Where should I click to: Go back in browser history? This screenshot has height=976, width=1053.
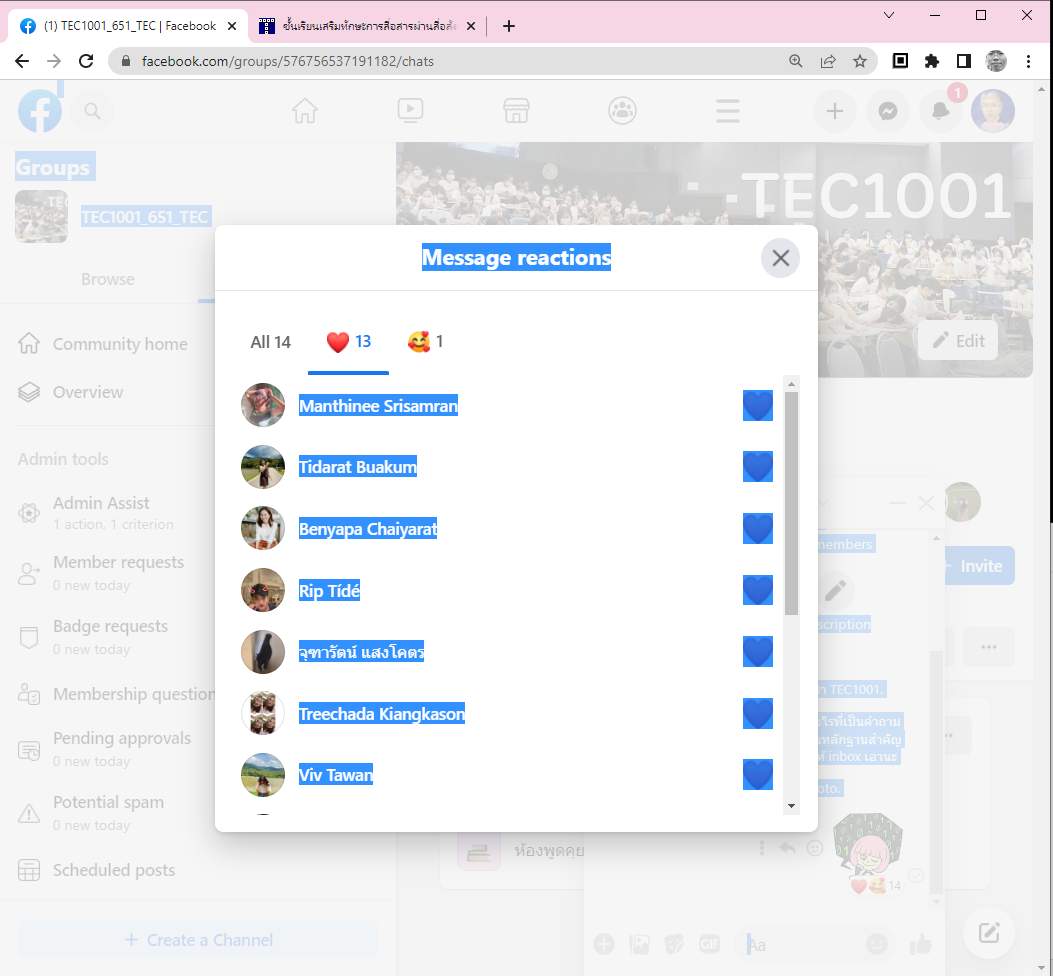(x=22, y=61)
